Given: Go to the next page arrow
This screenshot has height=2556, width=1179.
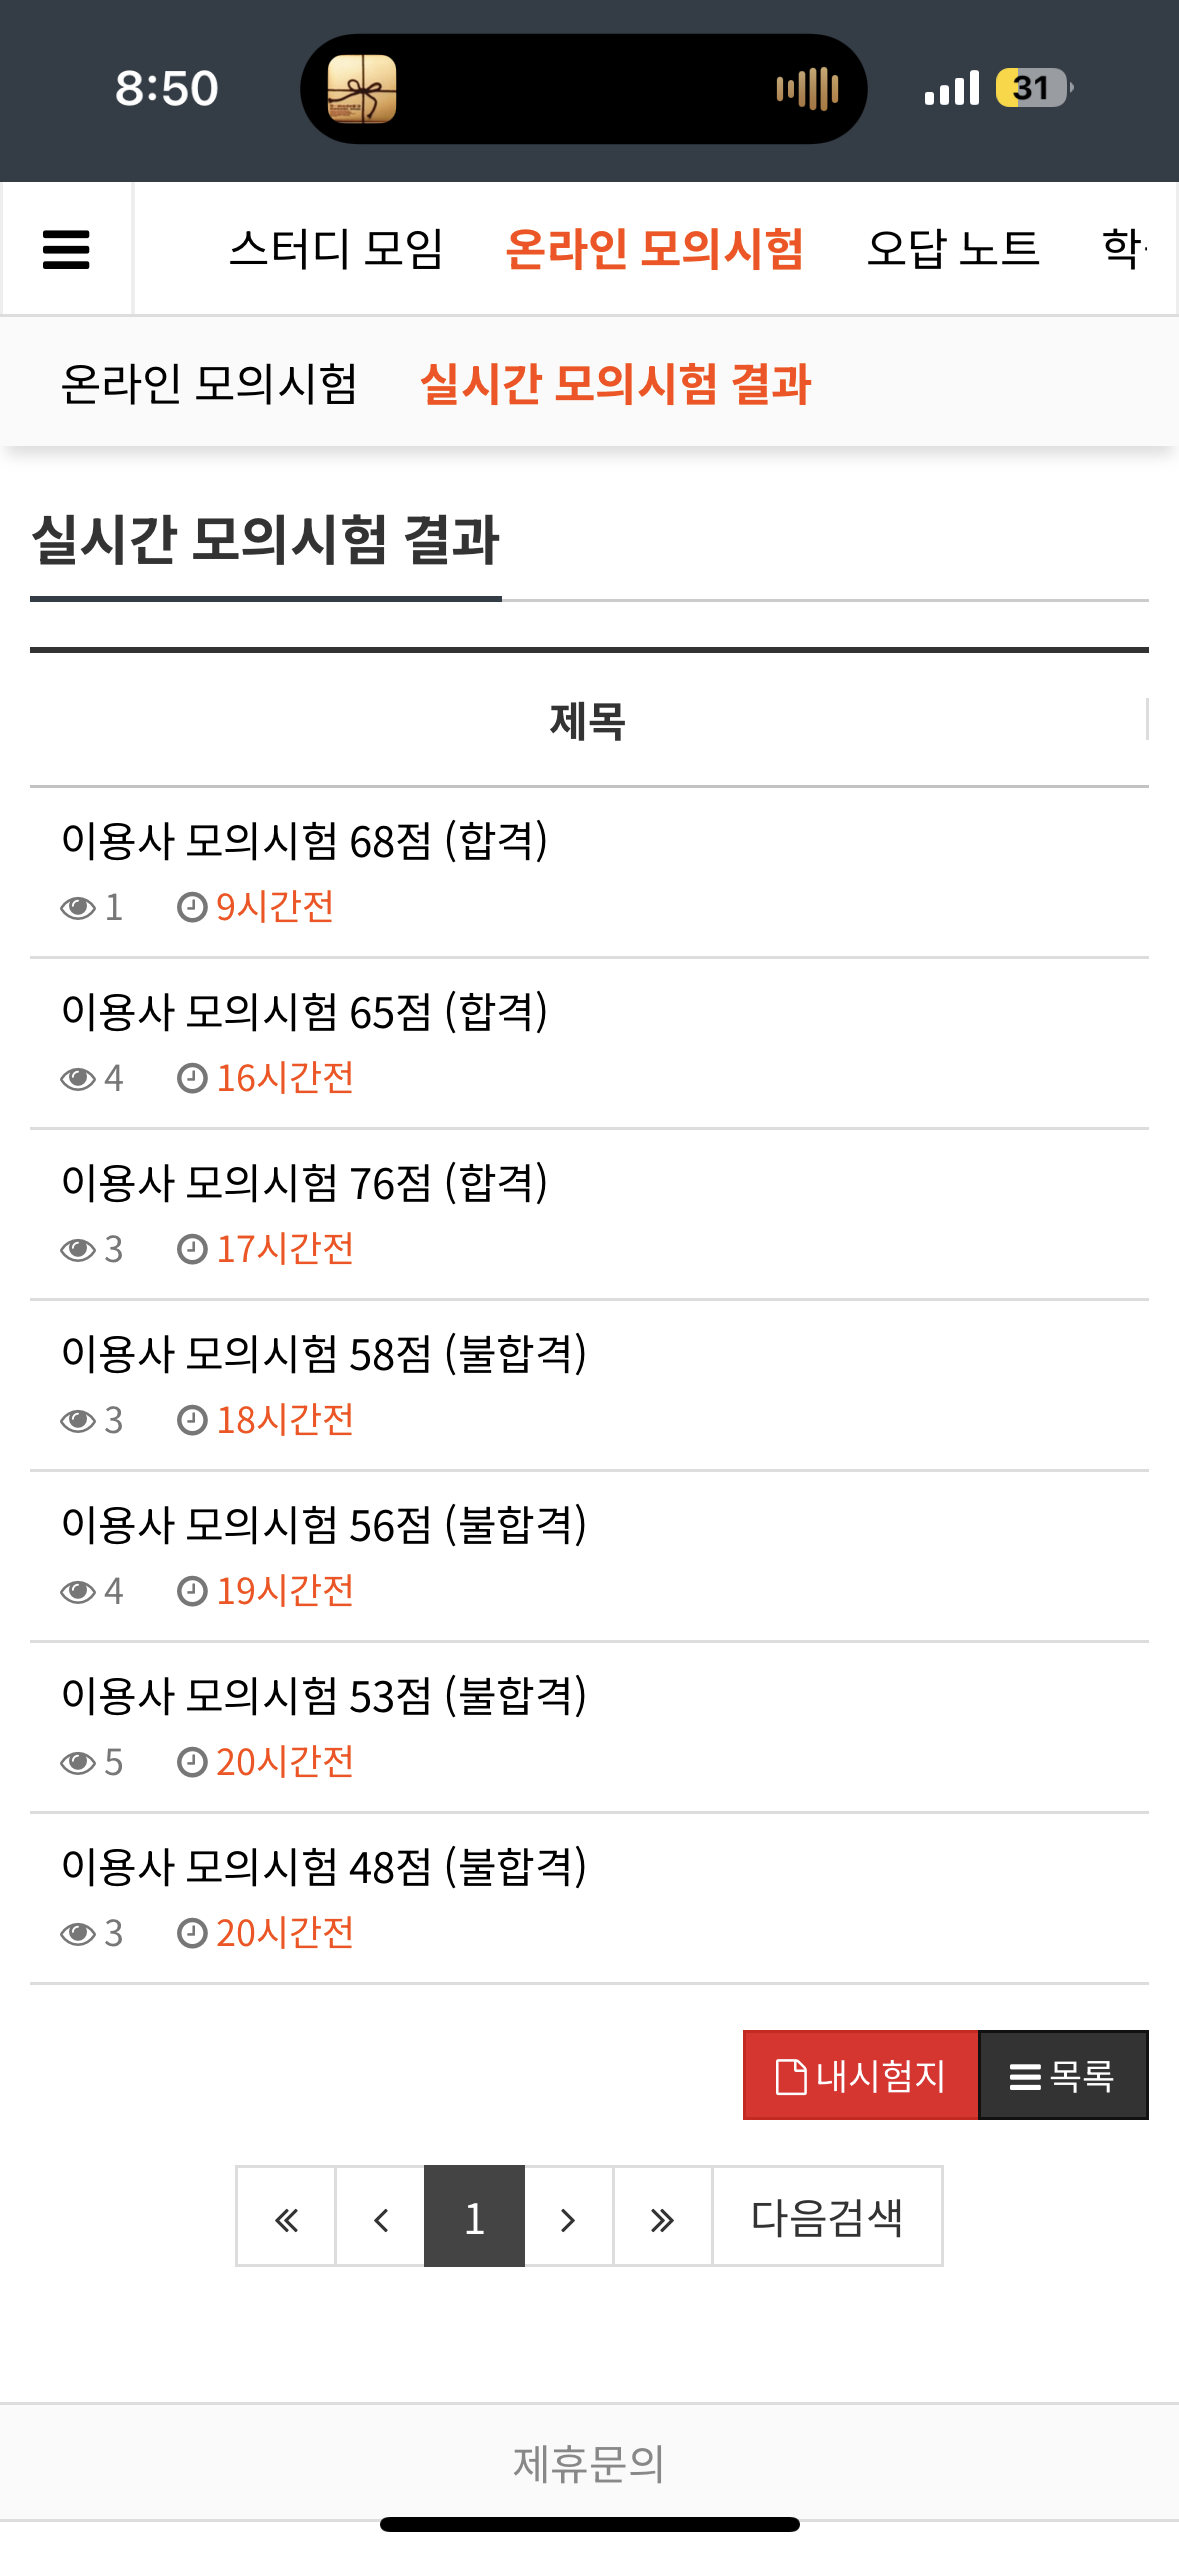Looking at the screenshot, I should click(568, 2220).
